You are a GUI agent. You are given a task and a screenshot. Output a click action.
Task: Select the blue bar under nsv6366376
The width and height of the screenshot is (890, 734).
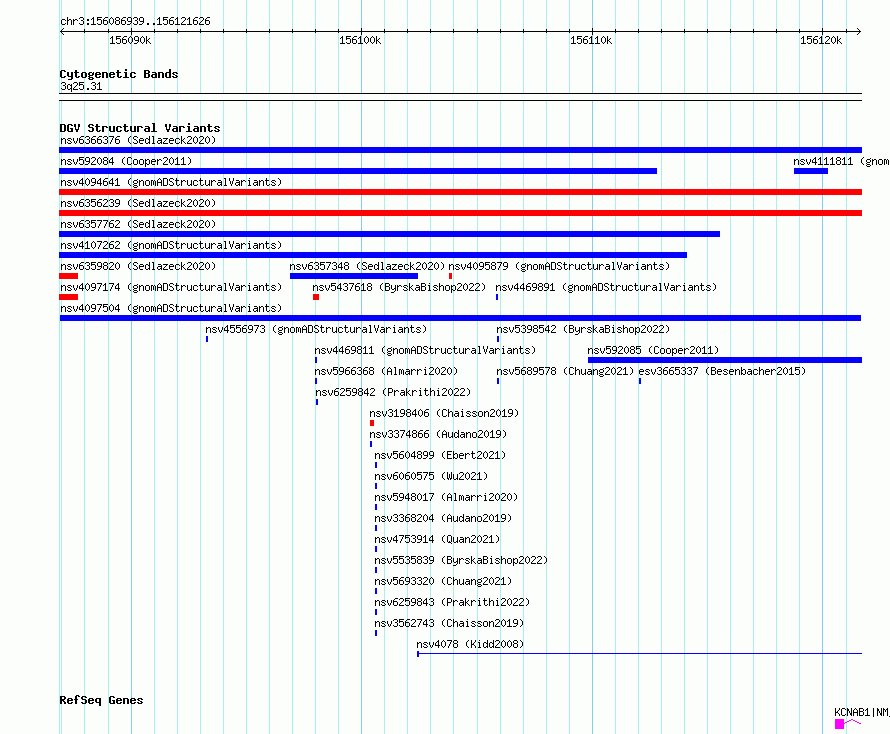460,150
